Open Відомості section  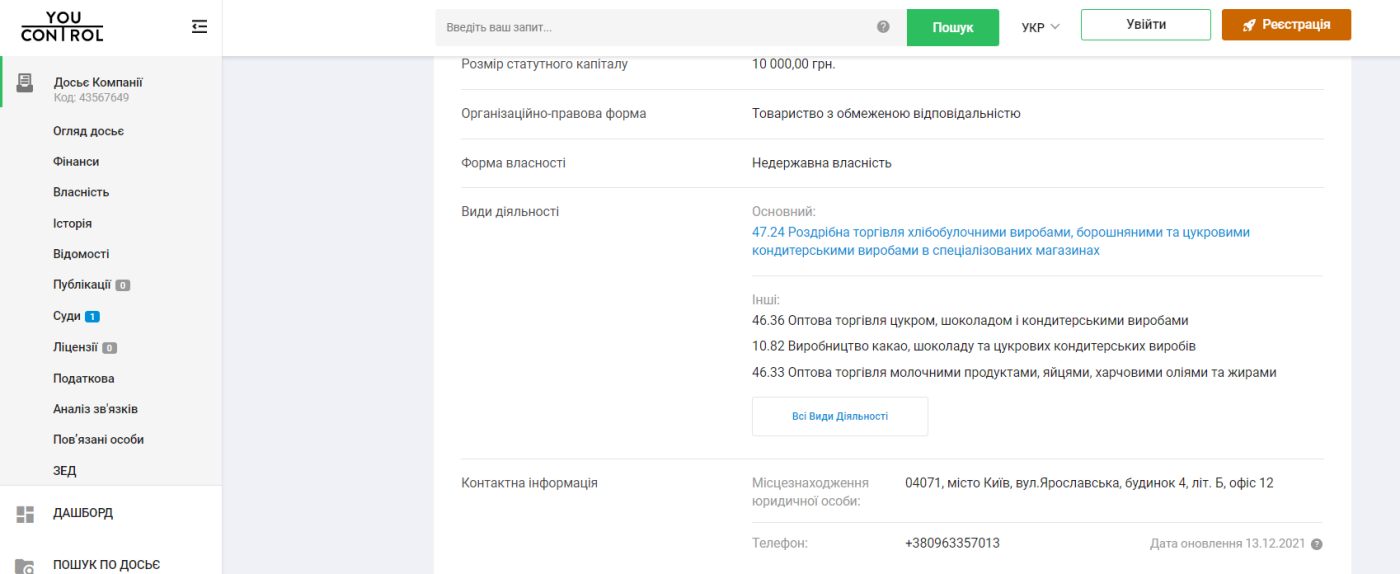(x=81, y=254)
